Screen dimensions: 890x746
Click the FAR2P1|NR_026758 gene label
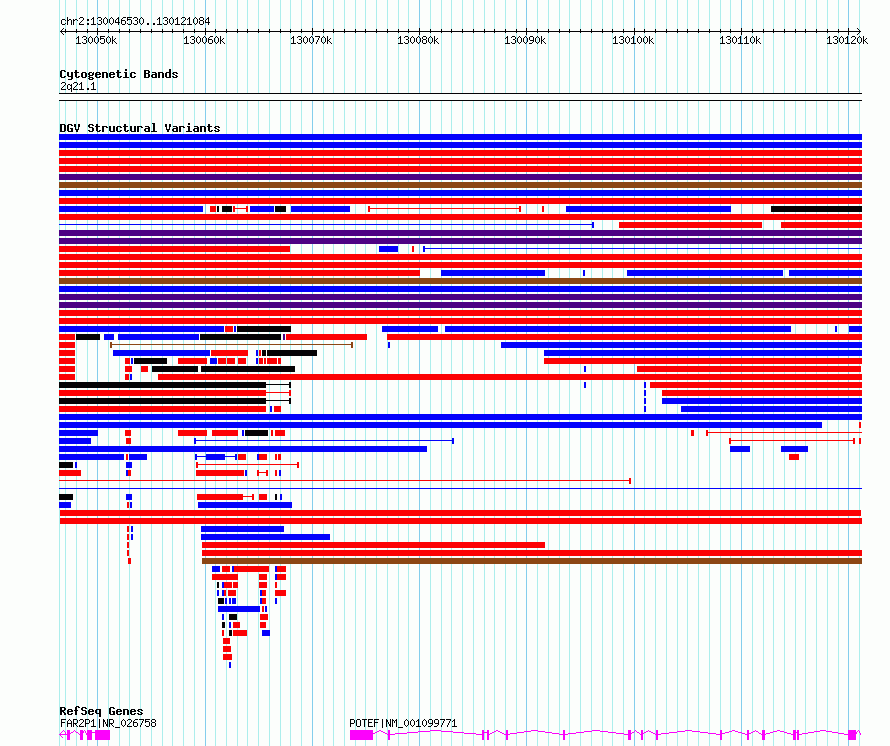point(108,723)
